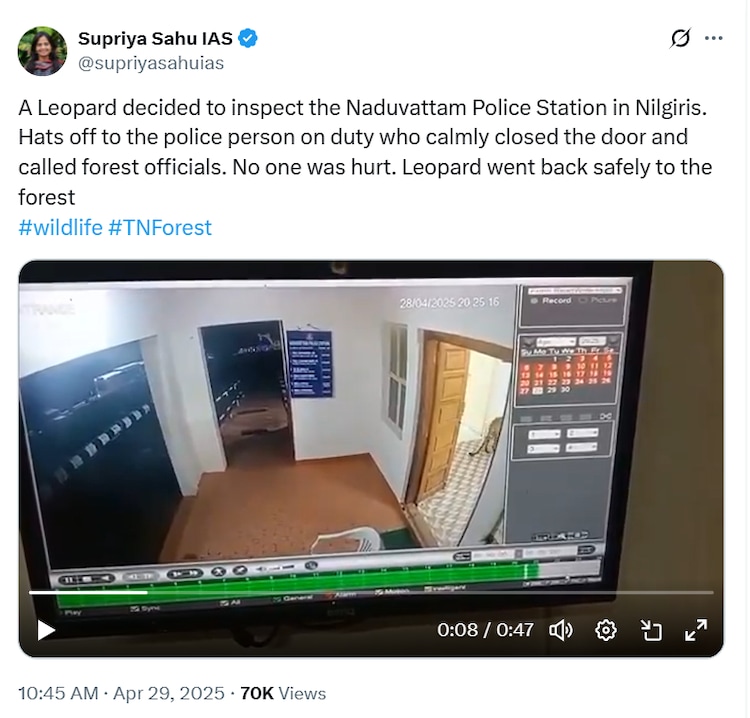Click the picture-in-picture icon
This screenshot has width=750, height=718.
click(x=651, y=630)
